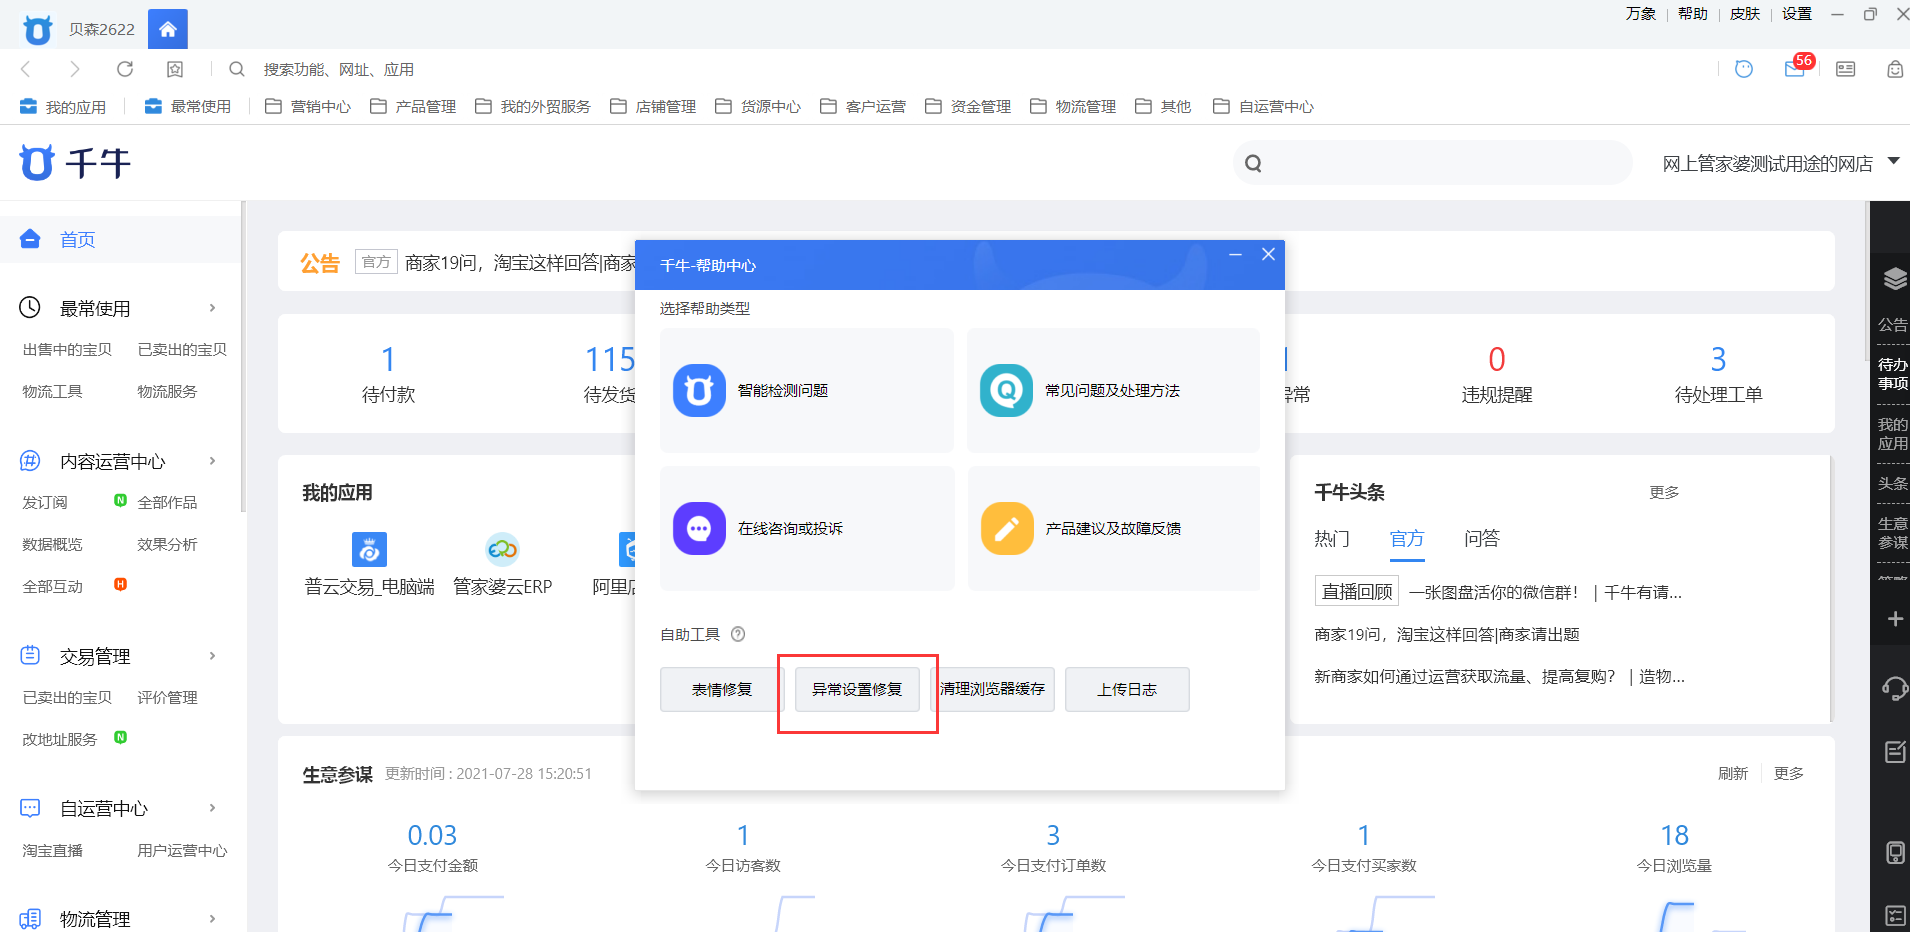This screenshot has width=1910, height=932.
Task: Open 在线咨询或投诉 help option
Action: click(806, 528)
